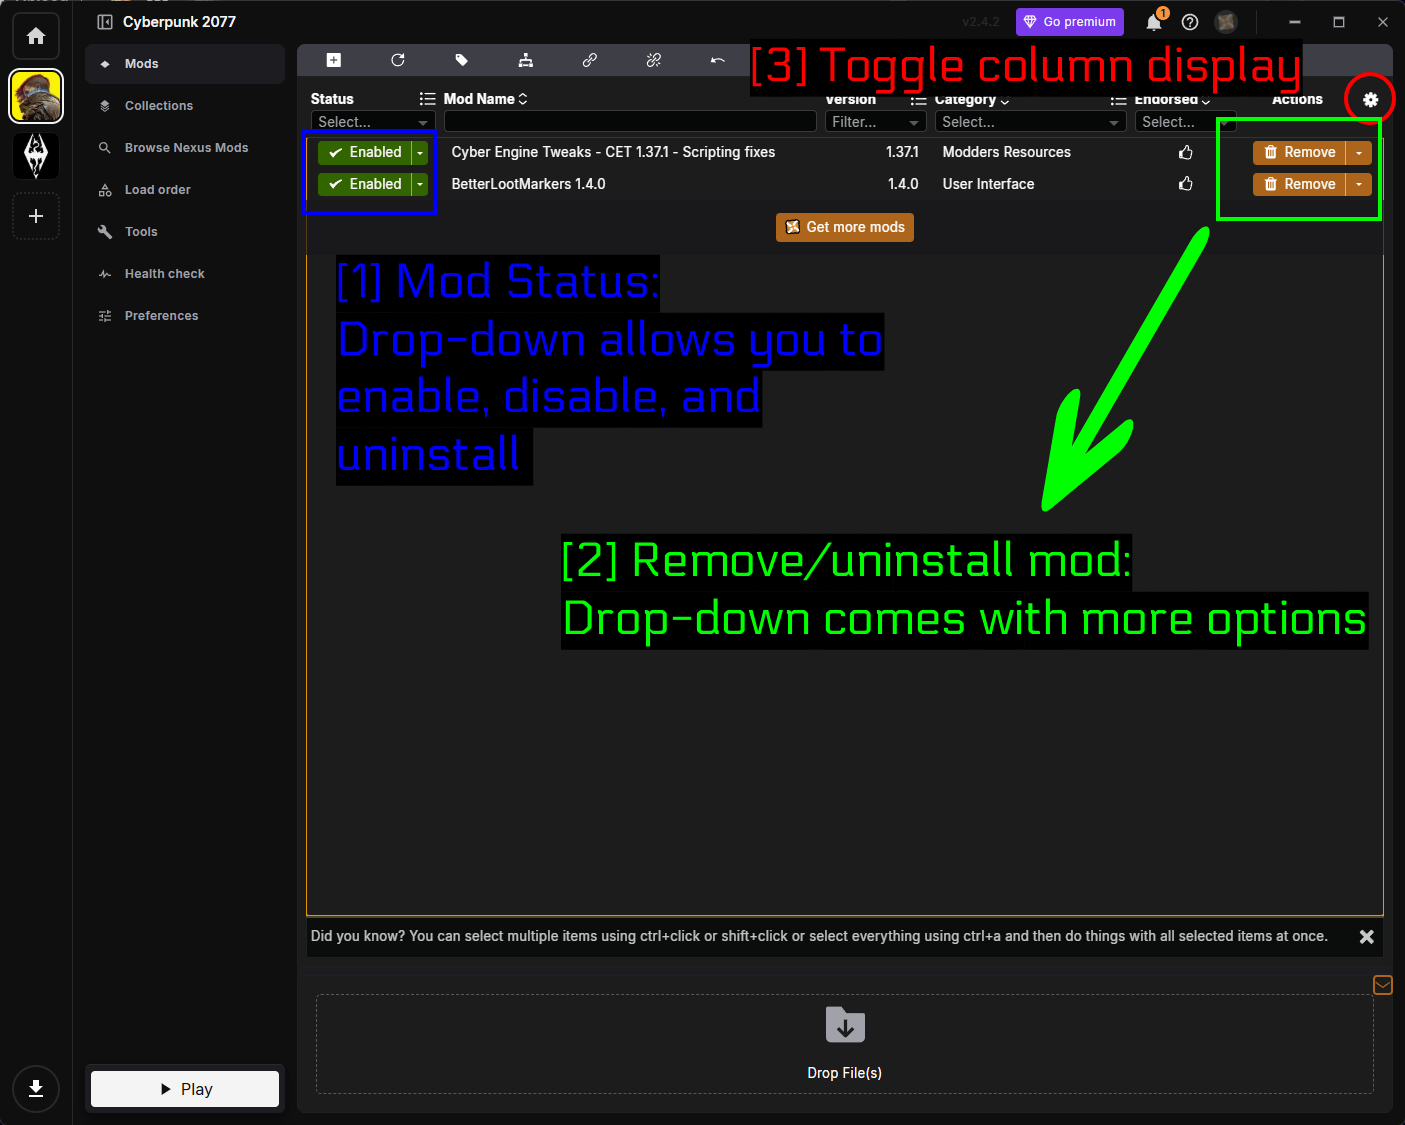Open the Collections sidebar item

pyautogui.click(x=185, y=106)
